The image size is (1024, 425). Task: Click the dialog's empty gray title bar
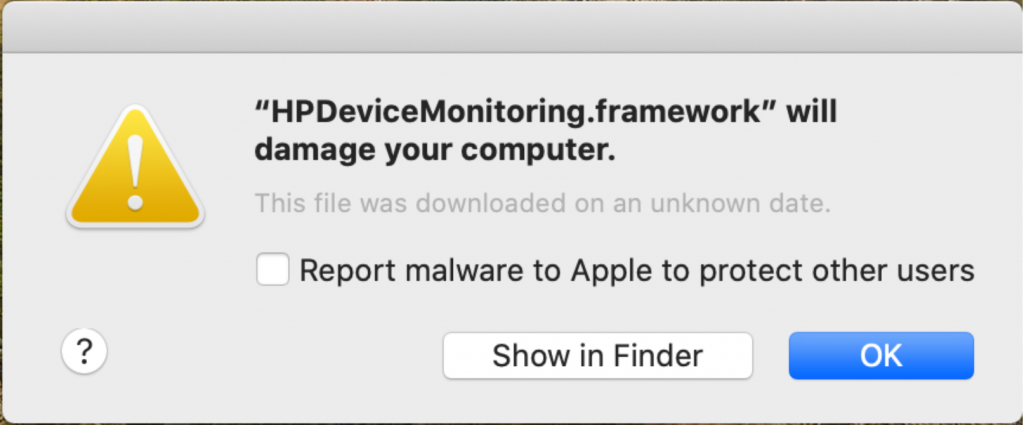point(512,28)
